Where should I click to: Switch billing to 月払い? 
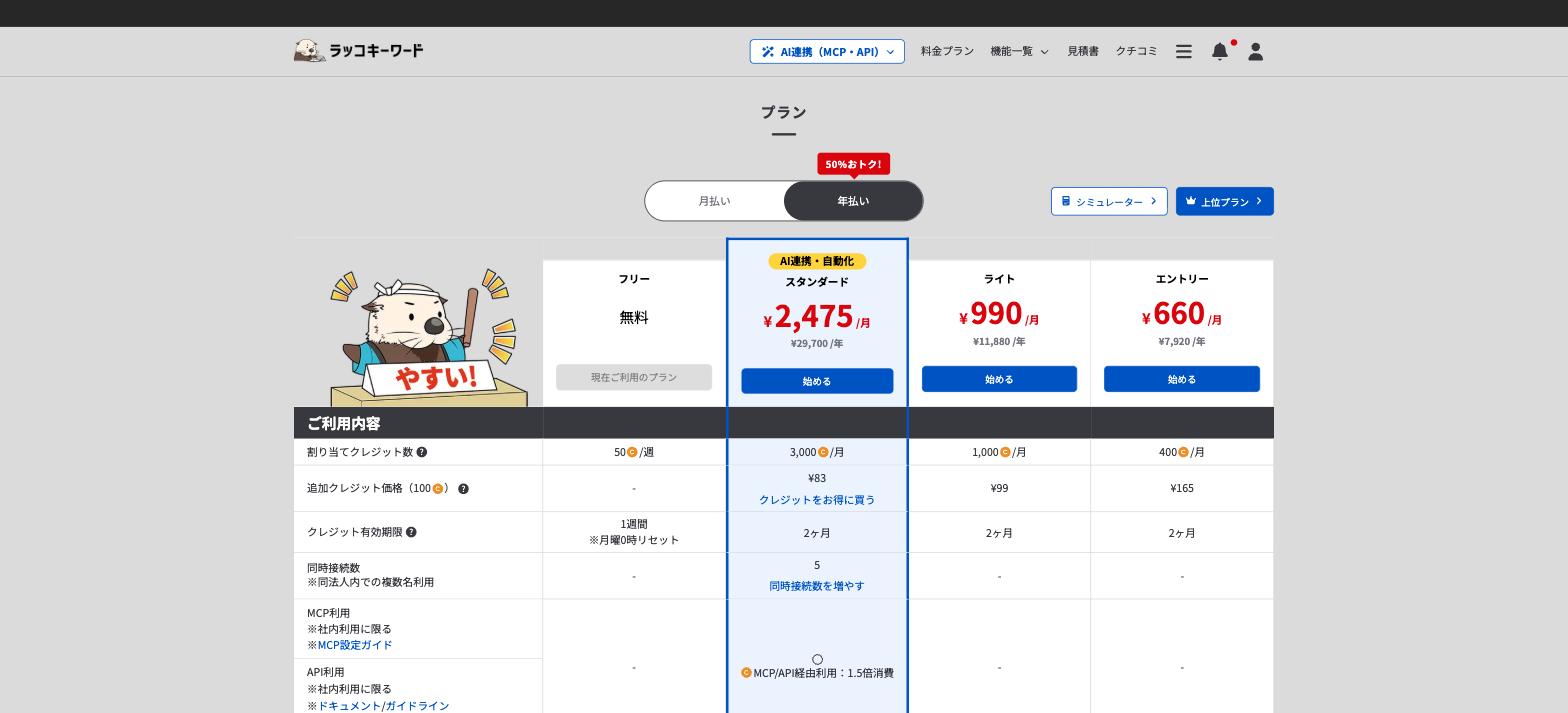714,201
